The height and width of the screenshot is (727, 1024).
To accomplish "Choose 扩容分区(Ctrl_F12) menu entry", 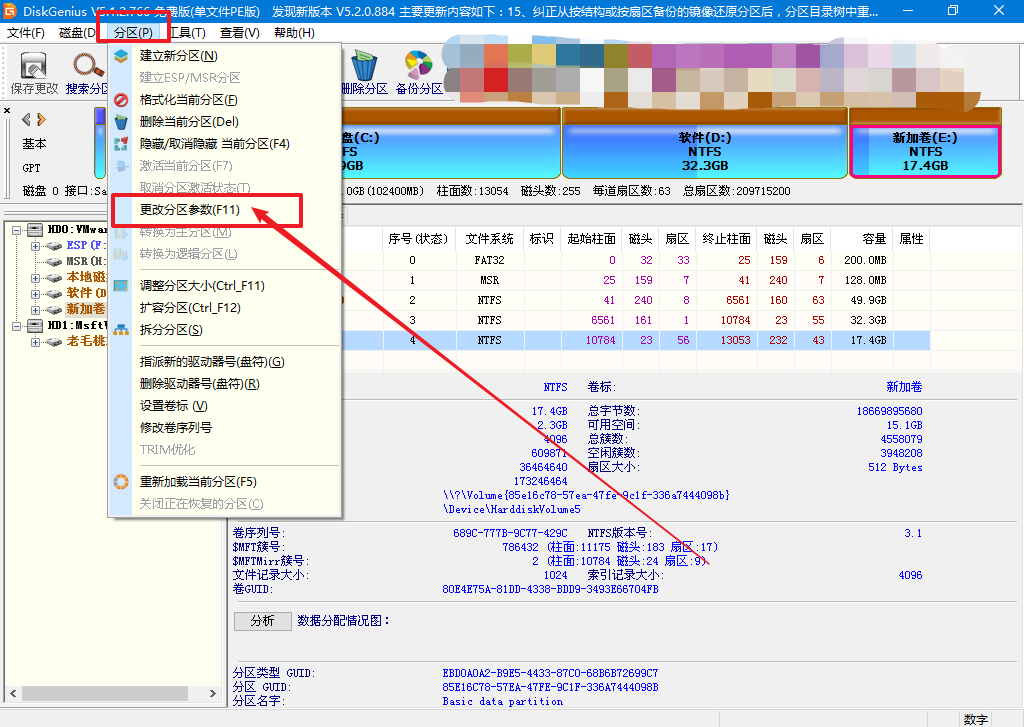I will 190,308.
